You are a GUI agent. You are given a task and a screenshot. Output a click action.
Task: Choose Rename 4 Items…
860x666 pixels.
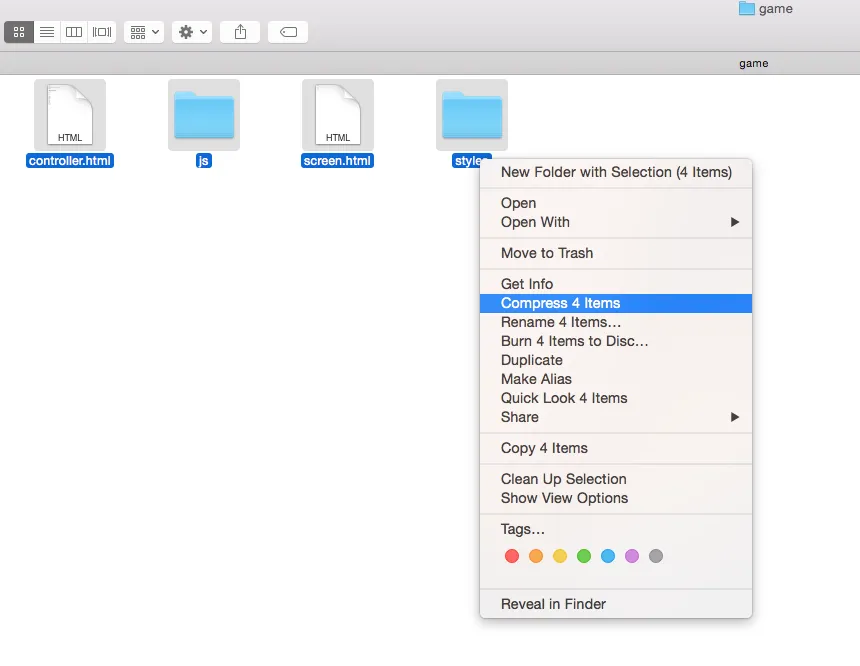(x=616, y=322)
